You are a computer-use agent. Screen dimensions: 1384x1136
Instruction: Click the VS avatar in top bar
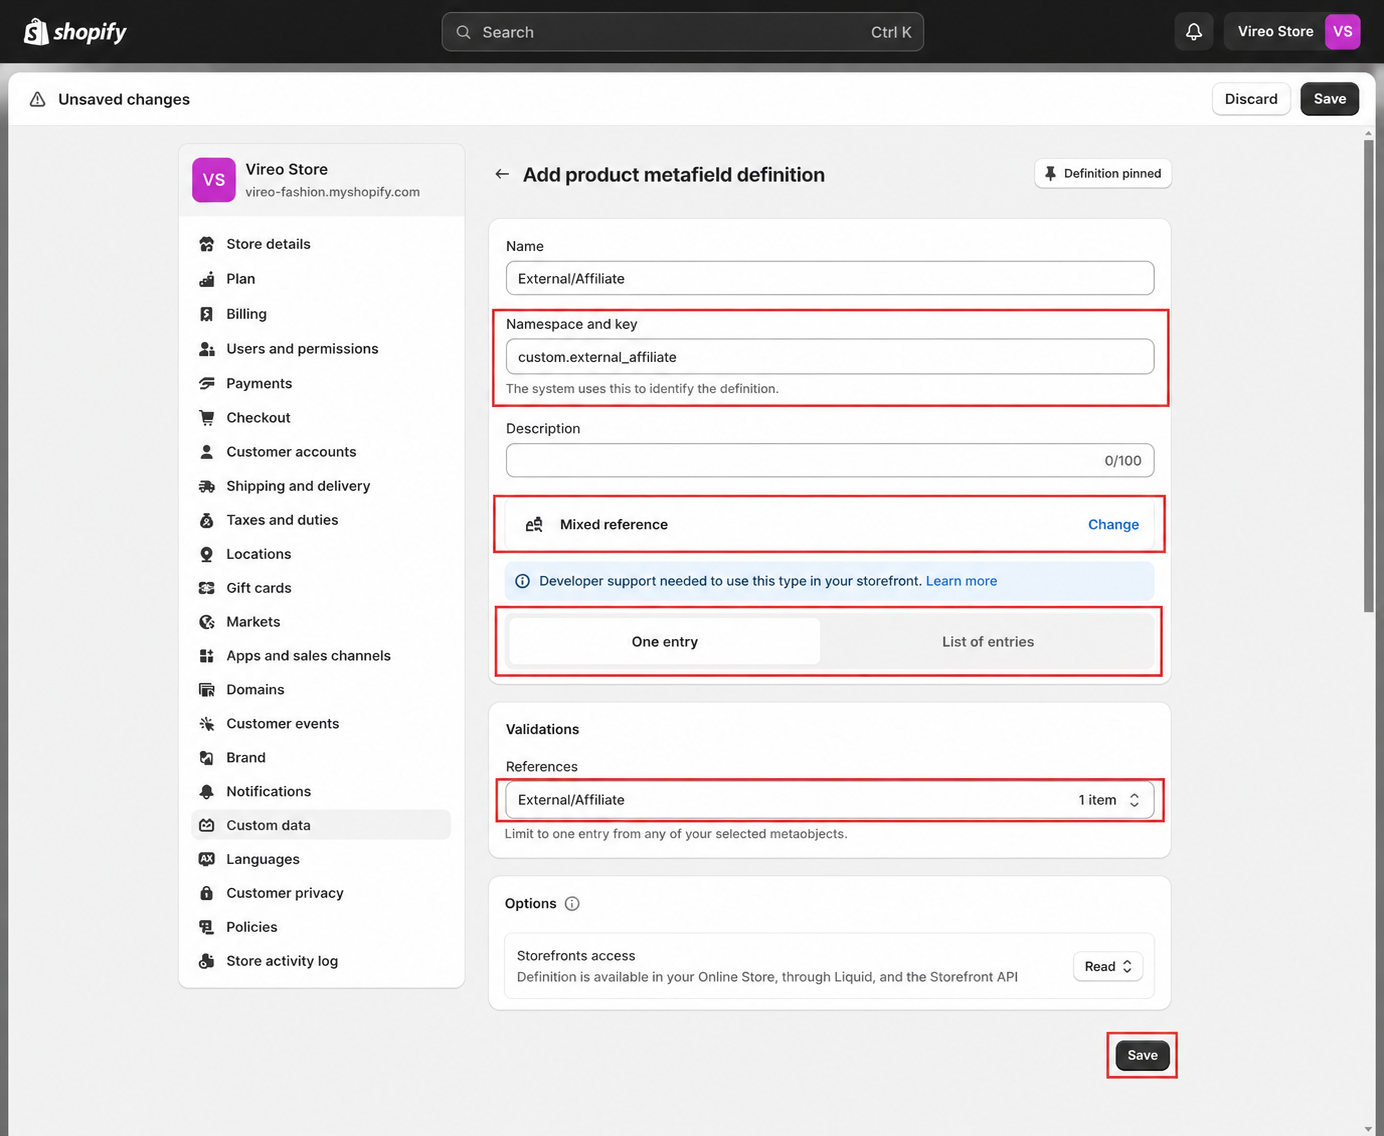coord(1342,32)
